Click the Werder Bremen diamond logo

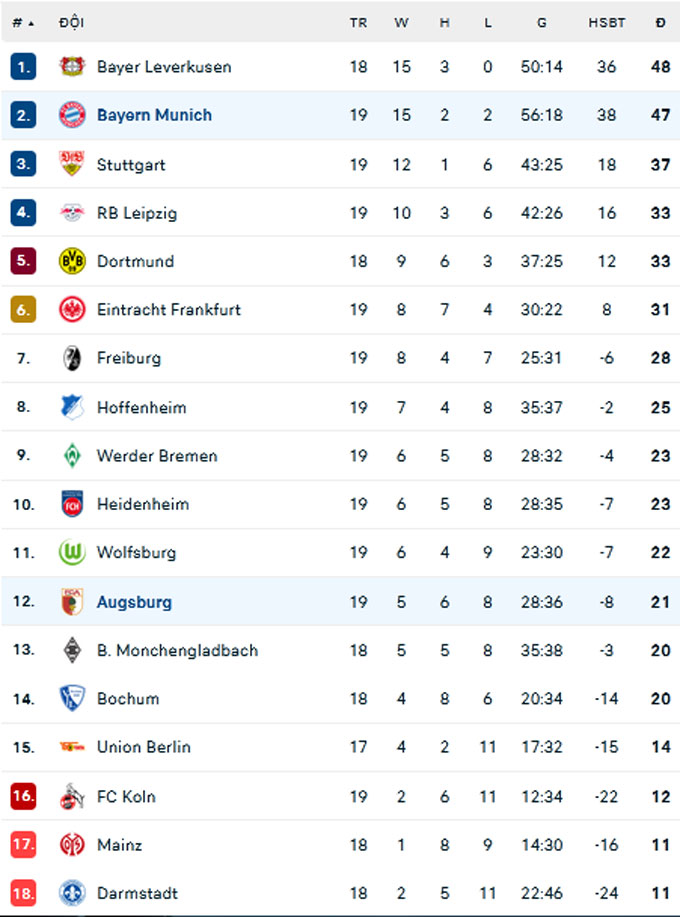click(x=72, y=455)
